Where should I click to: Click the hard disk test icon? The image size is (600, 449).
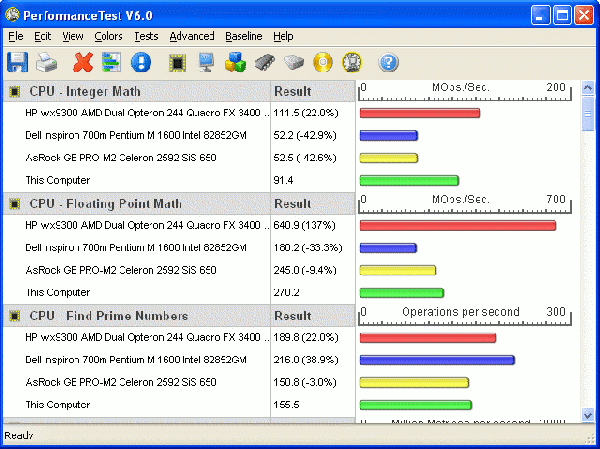click(x=293, y=62)
